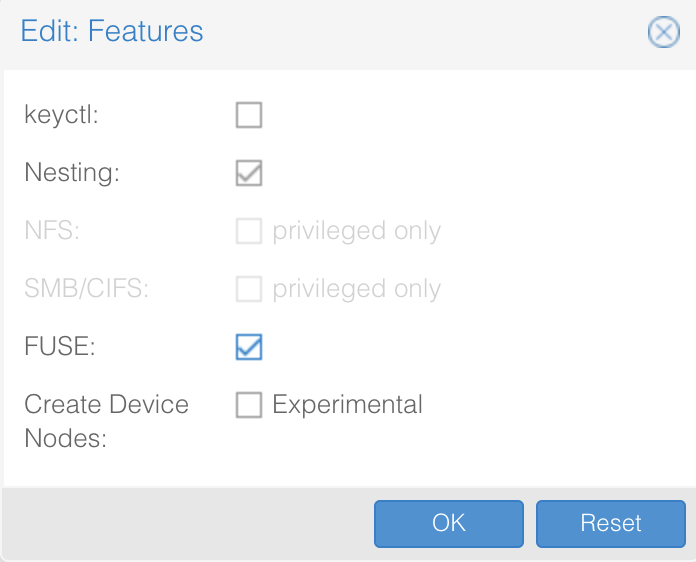The width and height of the screenshot is (696, 562).
Task: Click the "Edit: Features" dialog title
Action: click(112, 31)
